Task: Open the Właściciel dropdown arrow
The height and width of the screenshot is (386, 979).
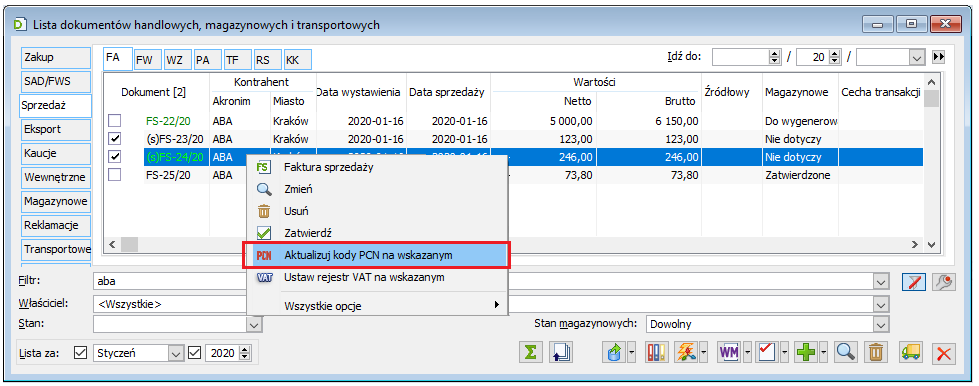Action: [x=880, y=305]
